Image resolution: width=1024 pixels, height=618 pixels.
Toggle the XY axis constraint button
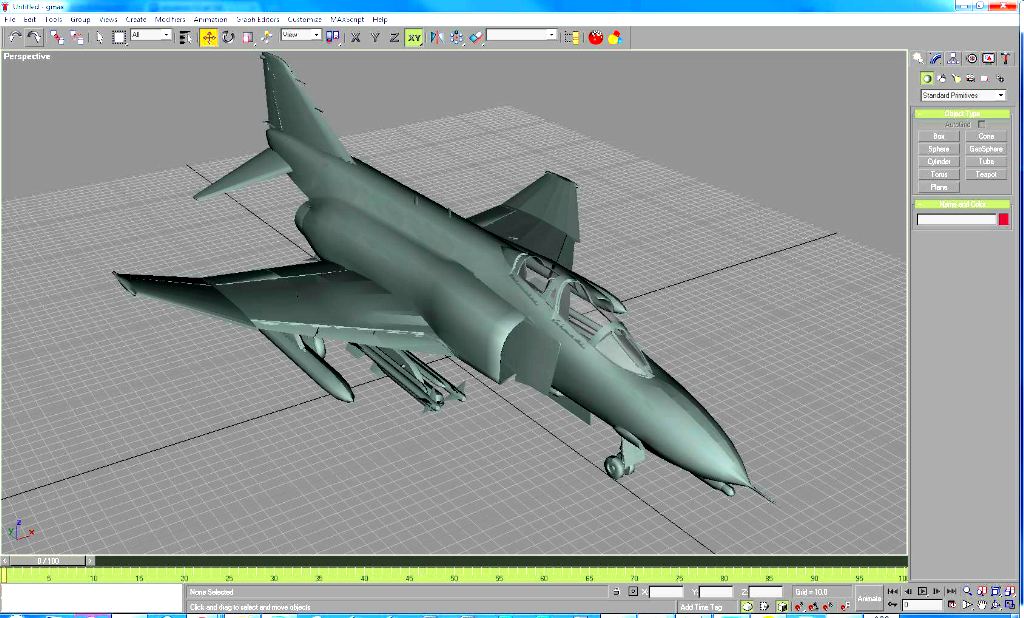(x=413, y=37)
